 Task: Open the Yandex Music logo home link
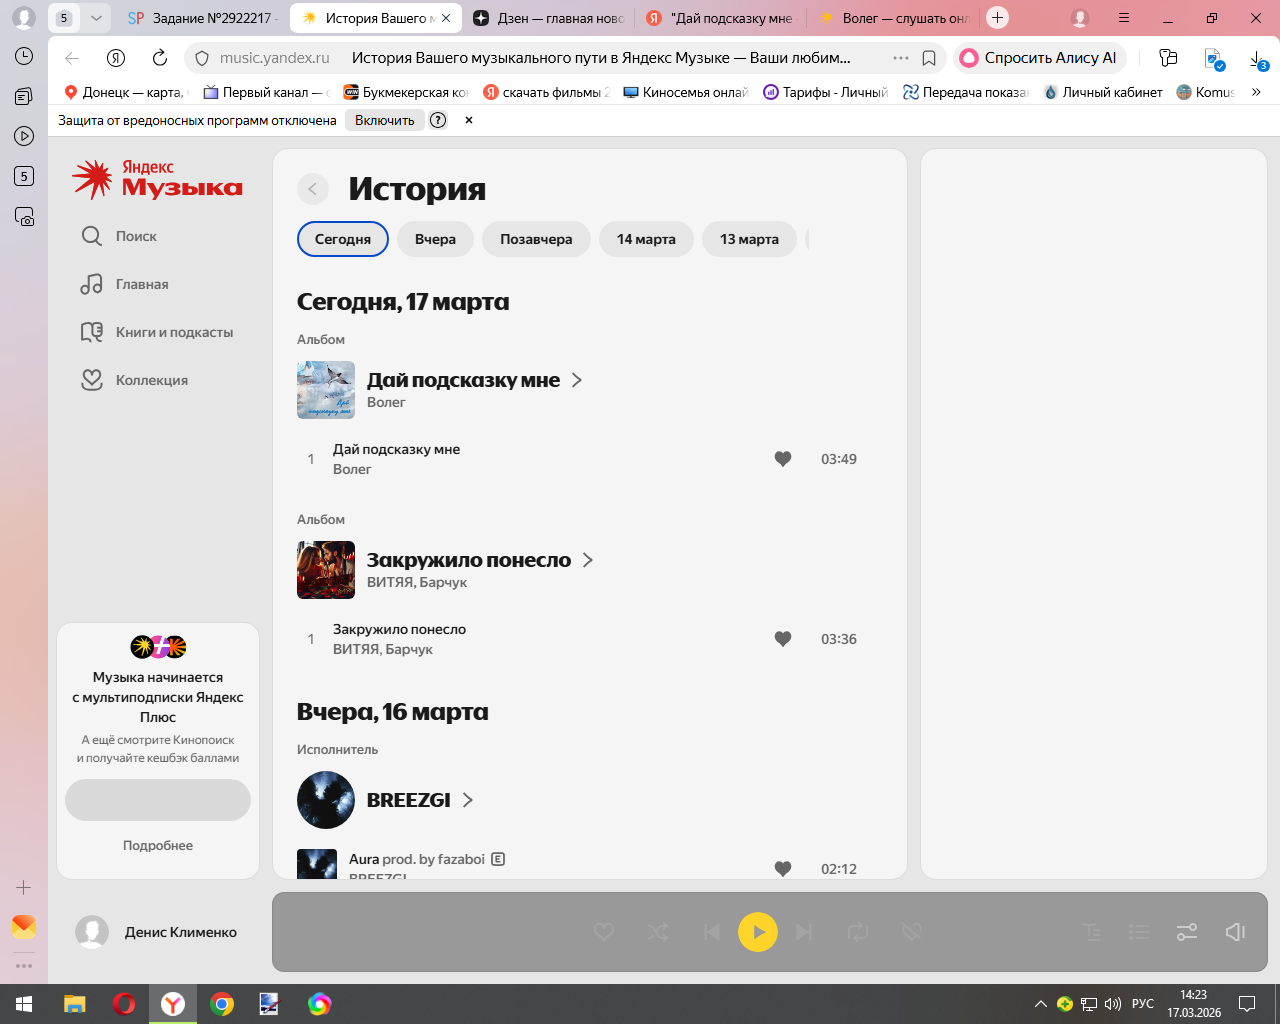[x=157, y=179]
